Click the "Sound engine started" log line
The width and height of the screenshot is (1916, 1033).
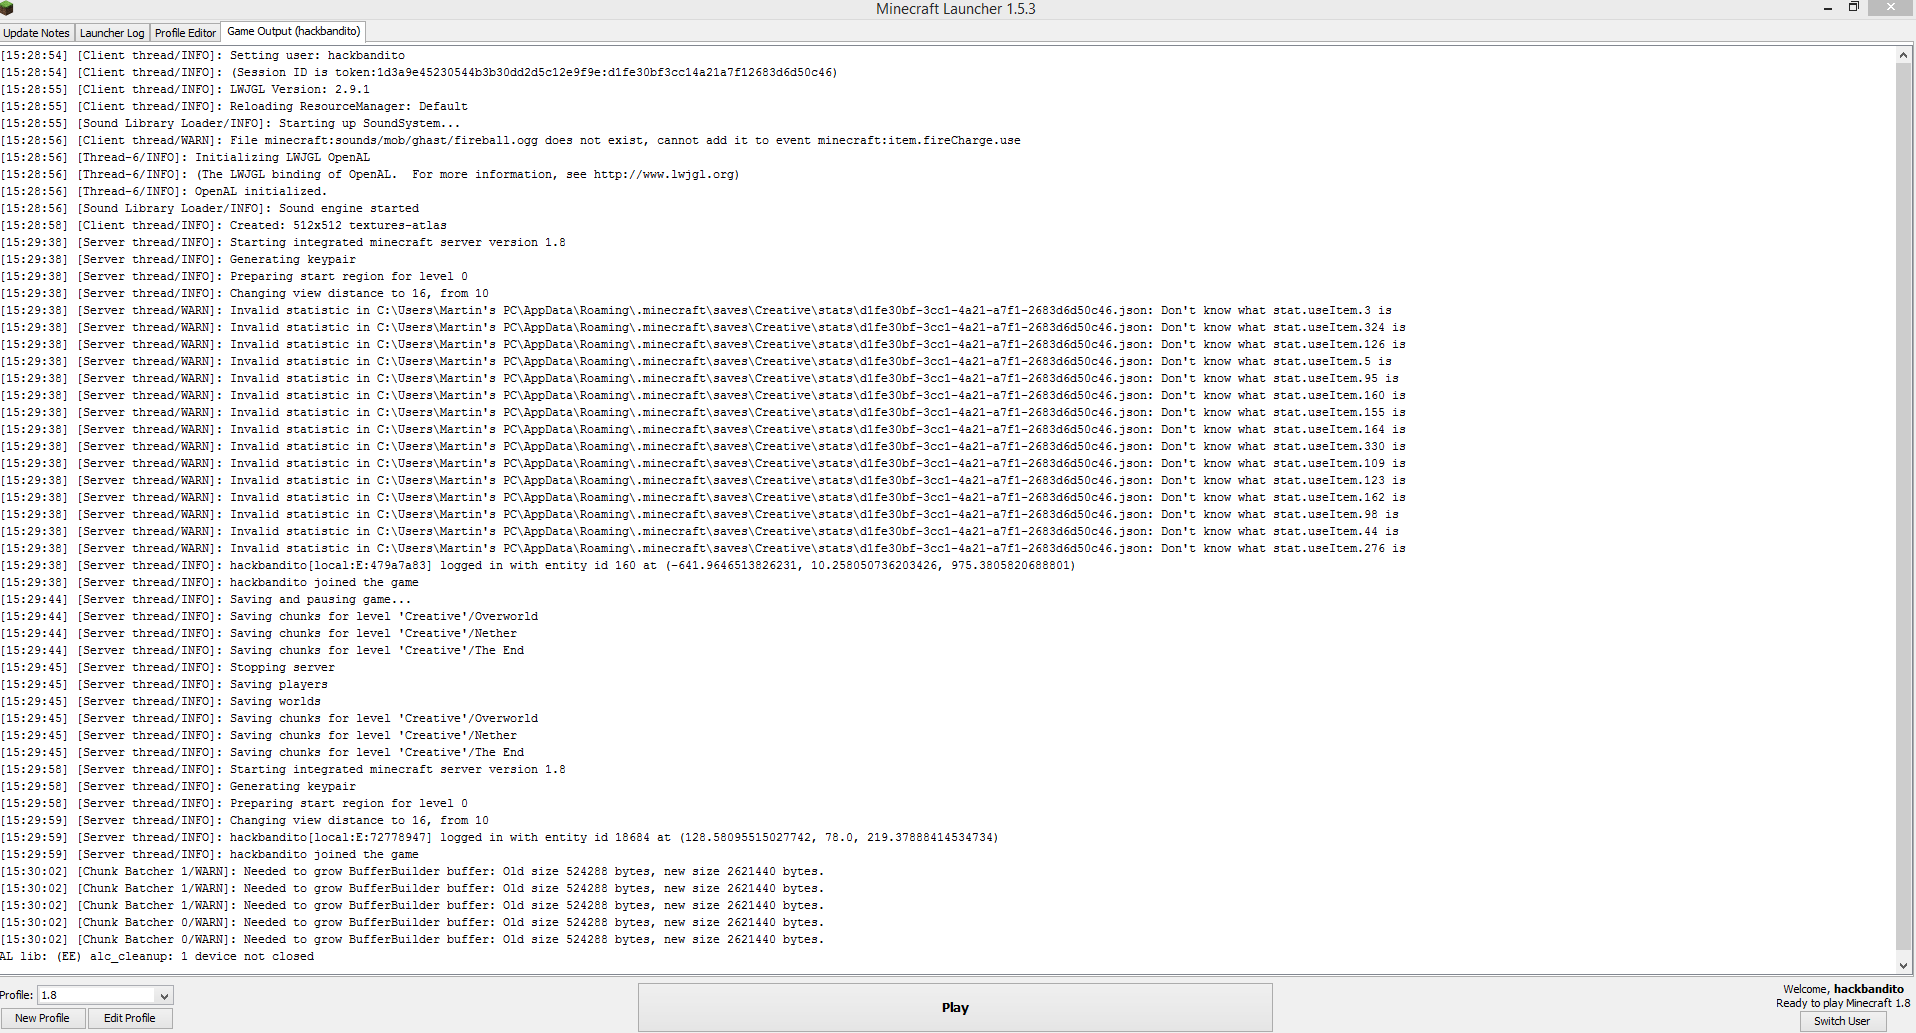pyautogui.click(x=210, y=209)
